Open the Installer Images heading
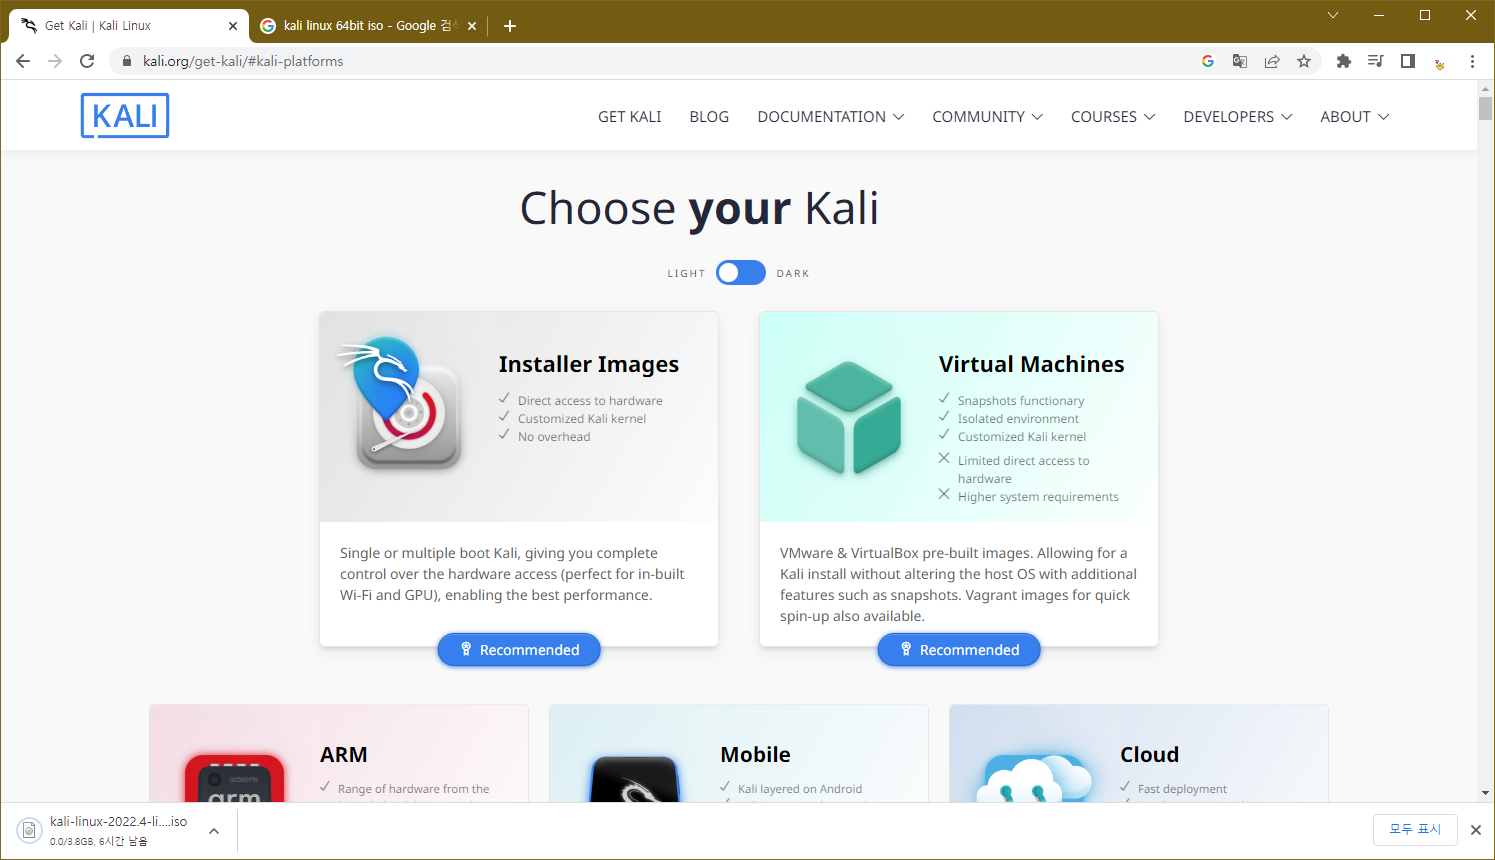 (589, 364)
